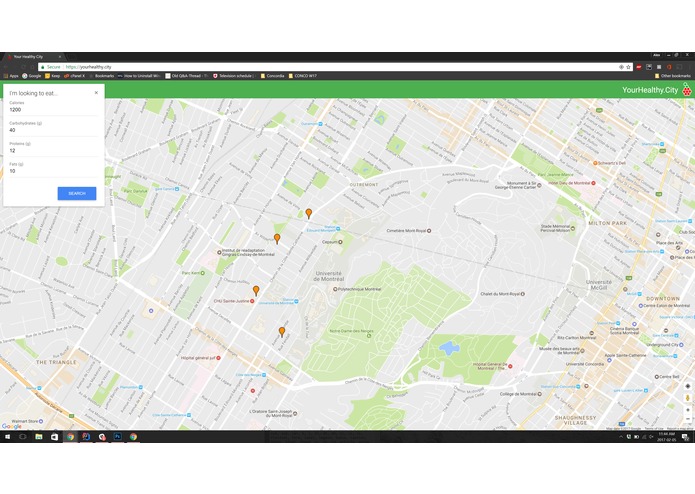The image size is (695, 494).
Task: Open the Old Q&A Thread bookmark
Action: tap(187, 76)
